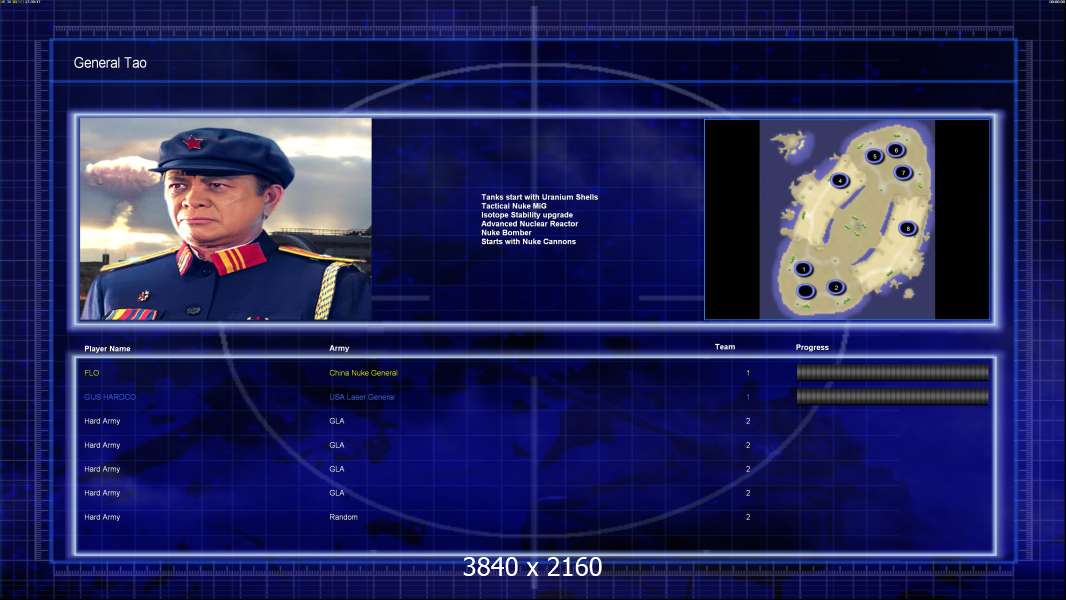This screenshot has height=600, width=1066.
Task: Click team number in FLO's row
Action: 748,373
